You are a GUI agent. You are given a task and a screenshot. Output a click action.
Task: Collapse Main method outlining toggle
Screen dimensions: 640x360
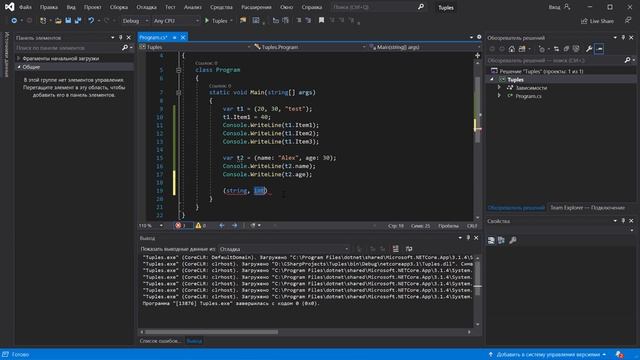(x=178, y=93)
